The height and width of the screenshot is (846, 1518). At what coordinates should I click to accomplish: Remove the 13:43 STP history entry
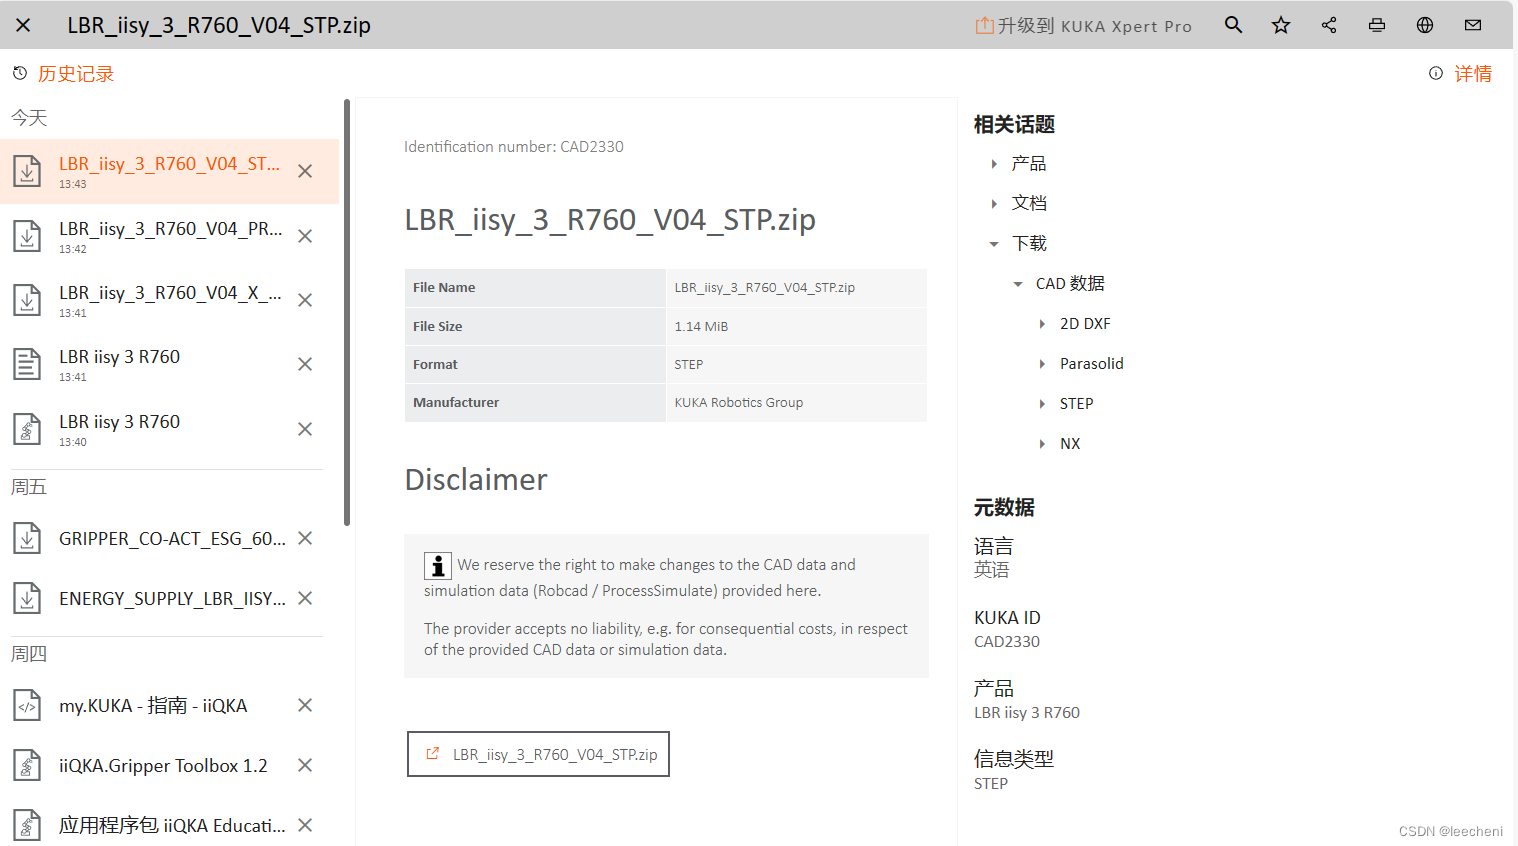(305, 171)
